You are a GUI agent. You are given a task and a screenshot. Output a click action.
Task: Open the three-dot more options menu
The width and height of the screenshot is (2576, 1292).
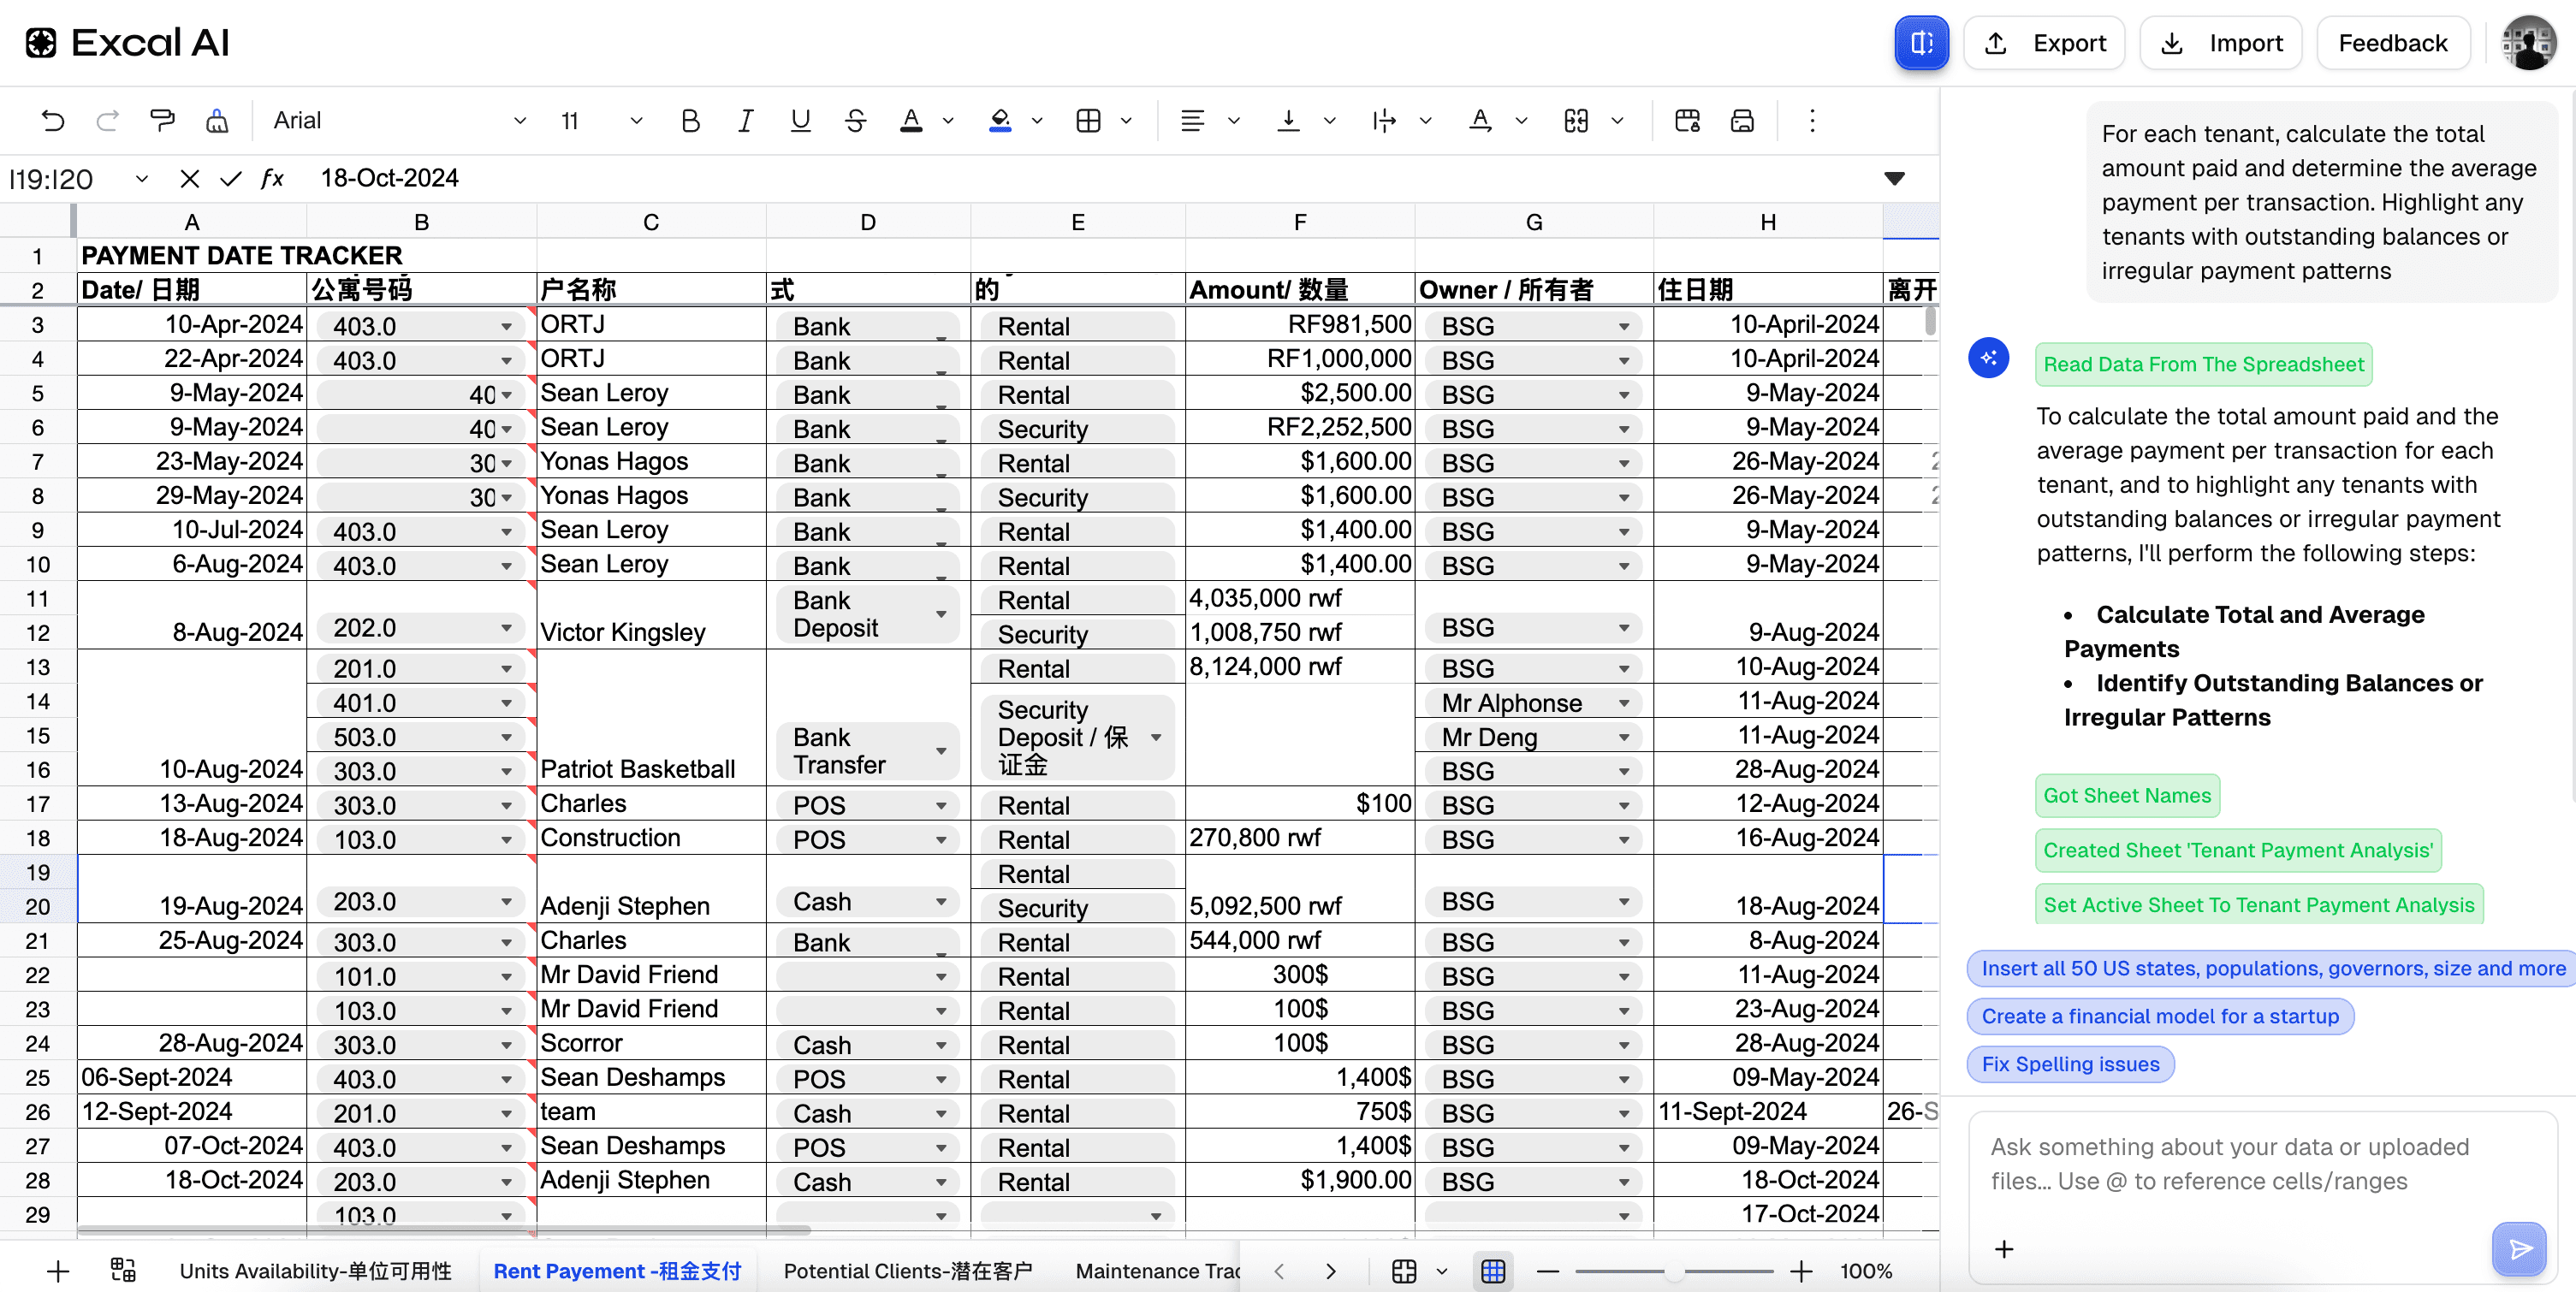[x=1812, y=121]
